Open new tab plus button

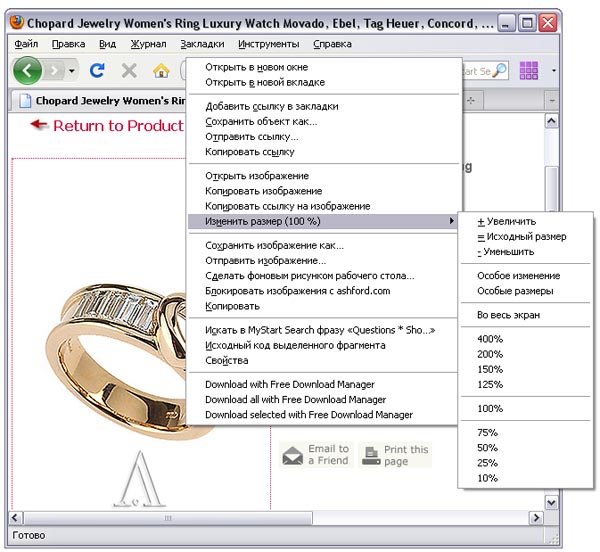click(471, 101)
